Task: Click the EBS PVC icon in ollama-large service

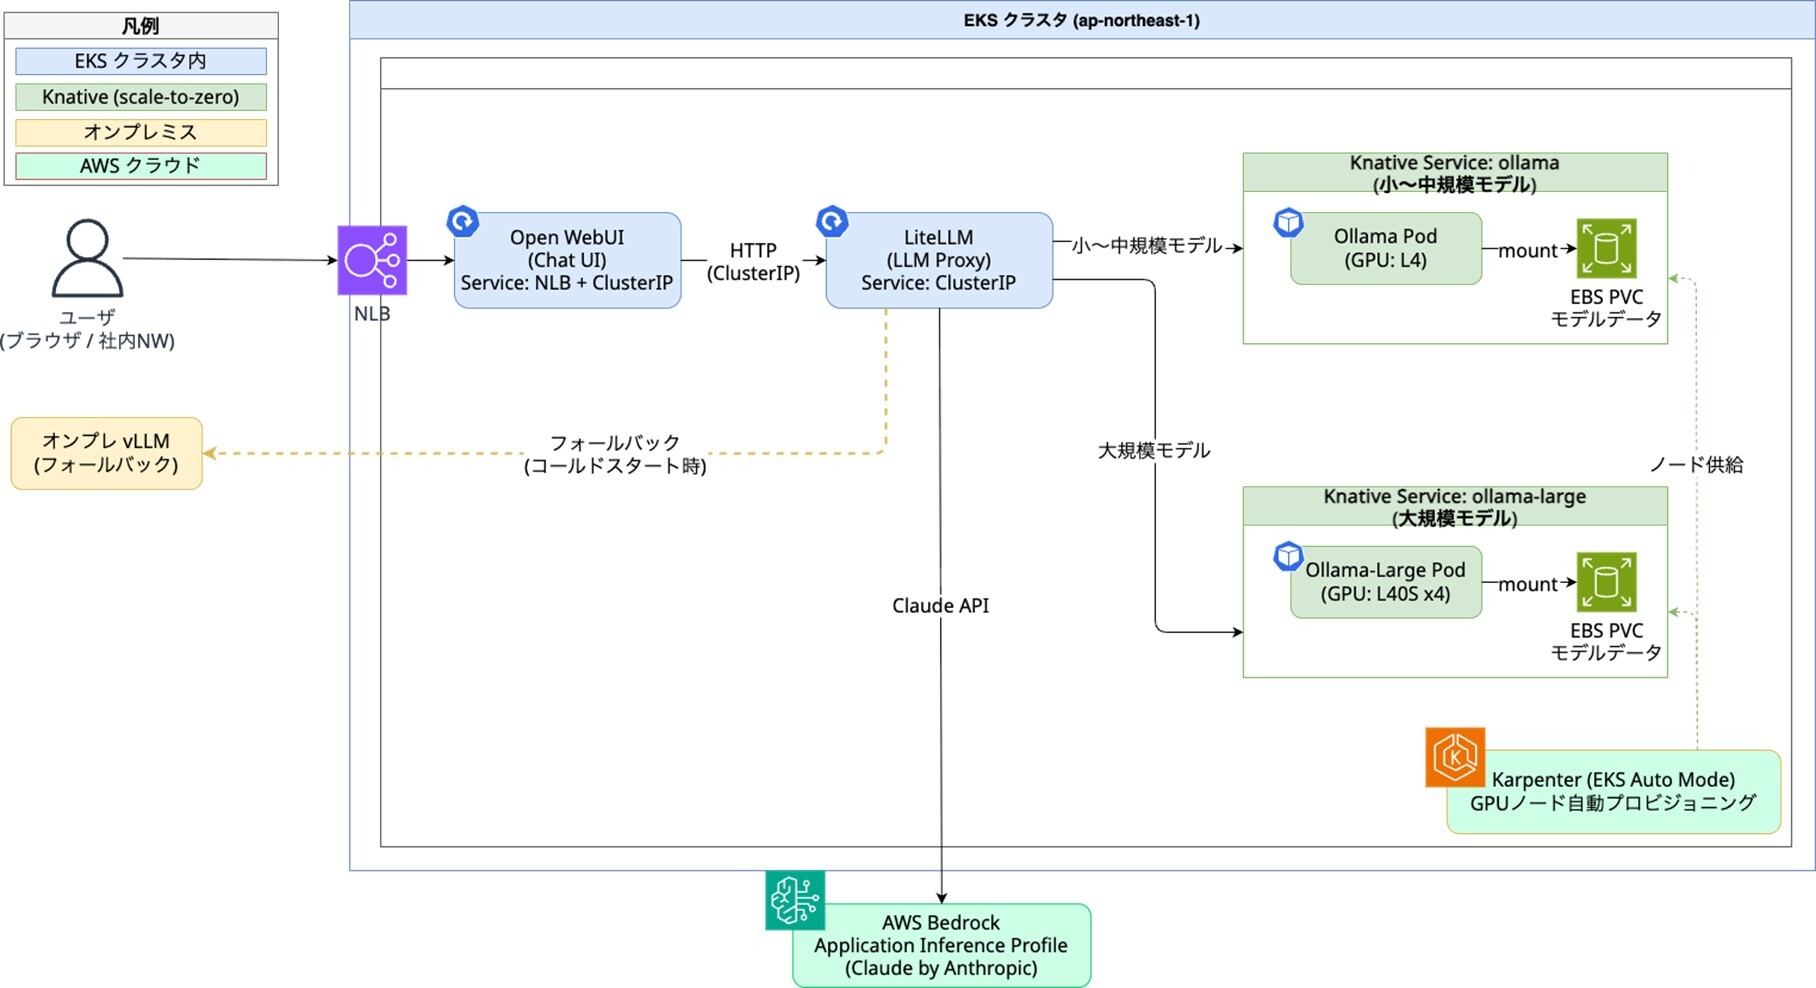Action: point(1606,582)
